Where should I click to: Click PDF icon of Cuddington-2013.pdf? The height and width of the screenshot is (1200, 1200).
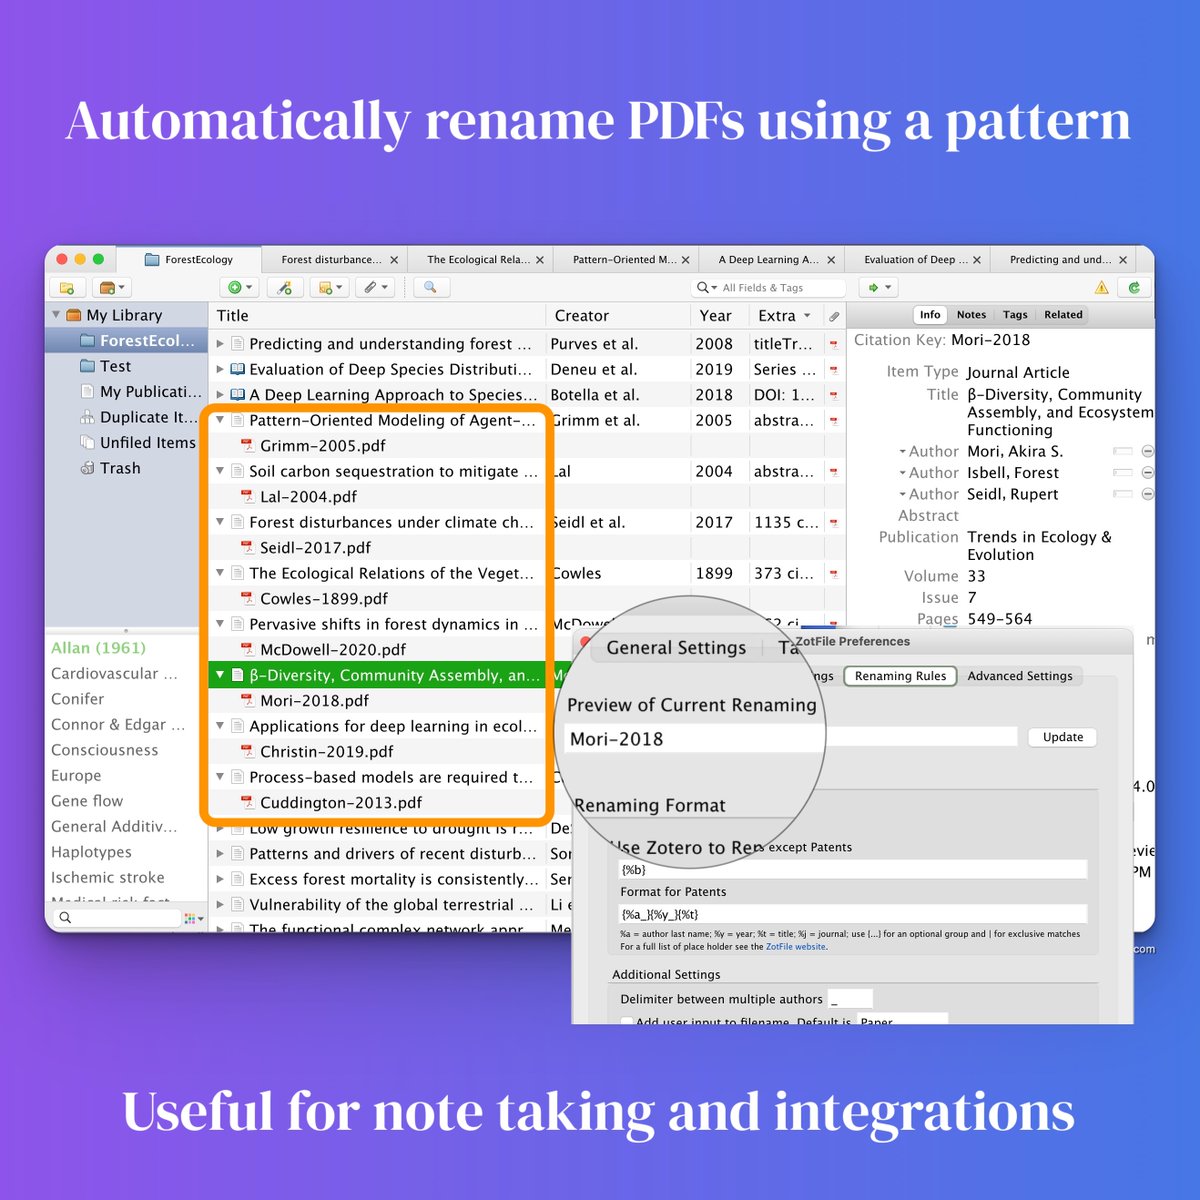[x=247, y=803]
